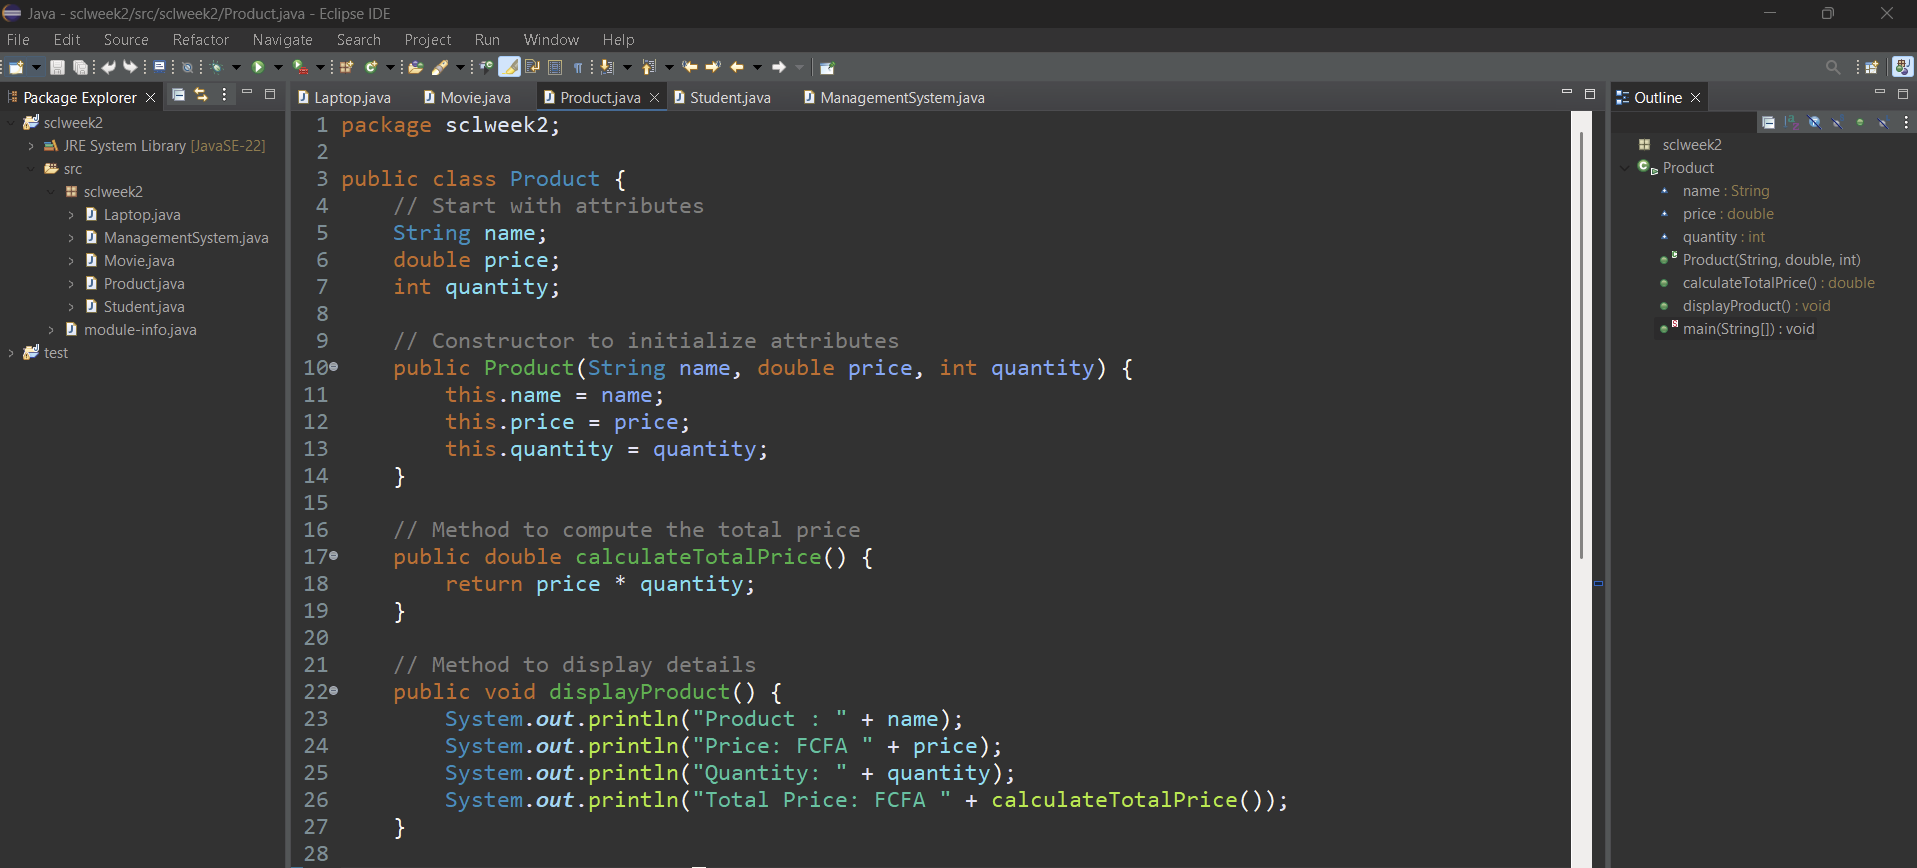The width and height of the screenshot is (1917, 868).
Task: Click the Search flashlight toolbar icon
Action: [440, 67]
